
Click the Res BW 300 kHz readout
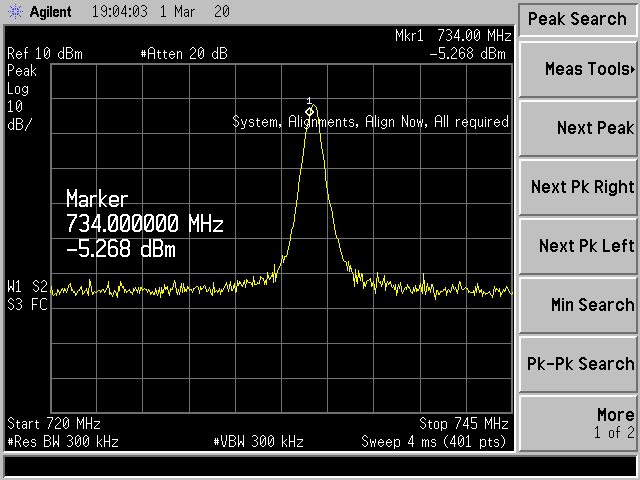pyautogui.click(x=55, y=441)
